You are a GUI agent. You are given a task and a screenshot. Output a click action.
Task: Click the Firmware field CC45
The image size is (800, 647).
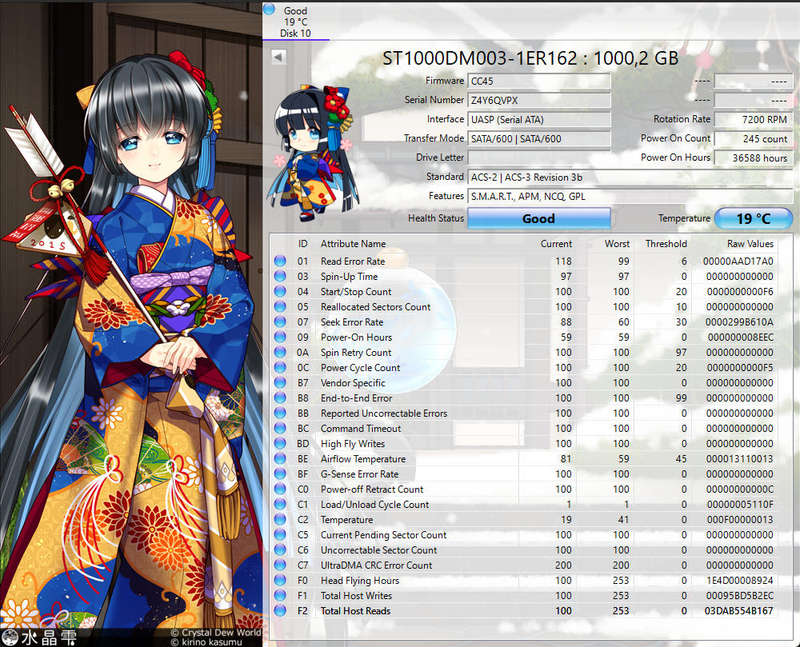(539, 81)
